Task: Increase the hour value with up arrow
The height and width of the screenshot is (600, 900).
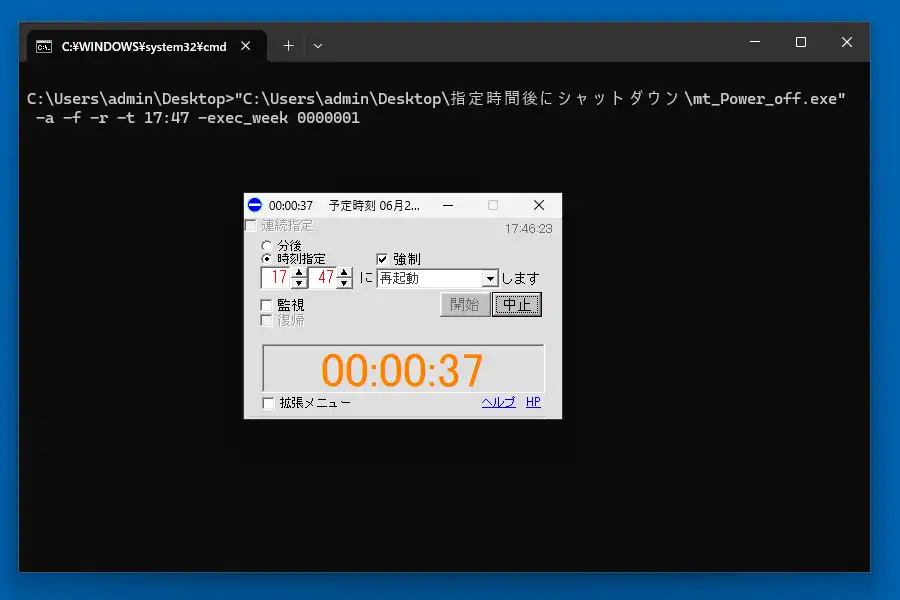Action: (x=298, y=272)
